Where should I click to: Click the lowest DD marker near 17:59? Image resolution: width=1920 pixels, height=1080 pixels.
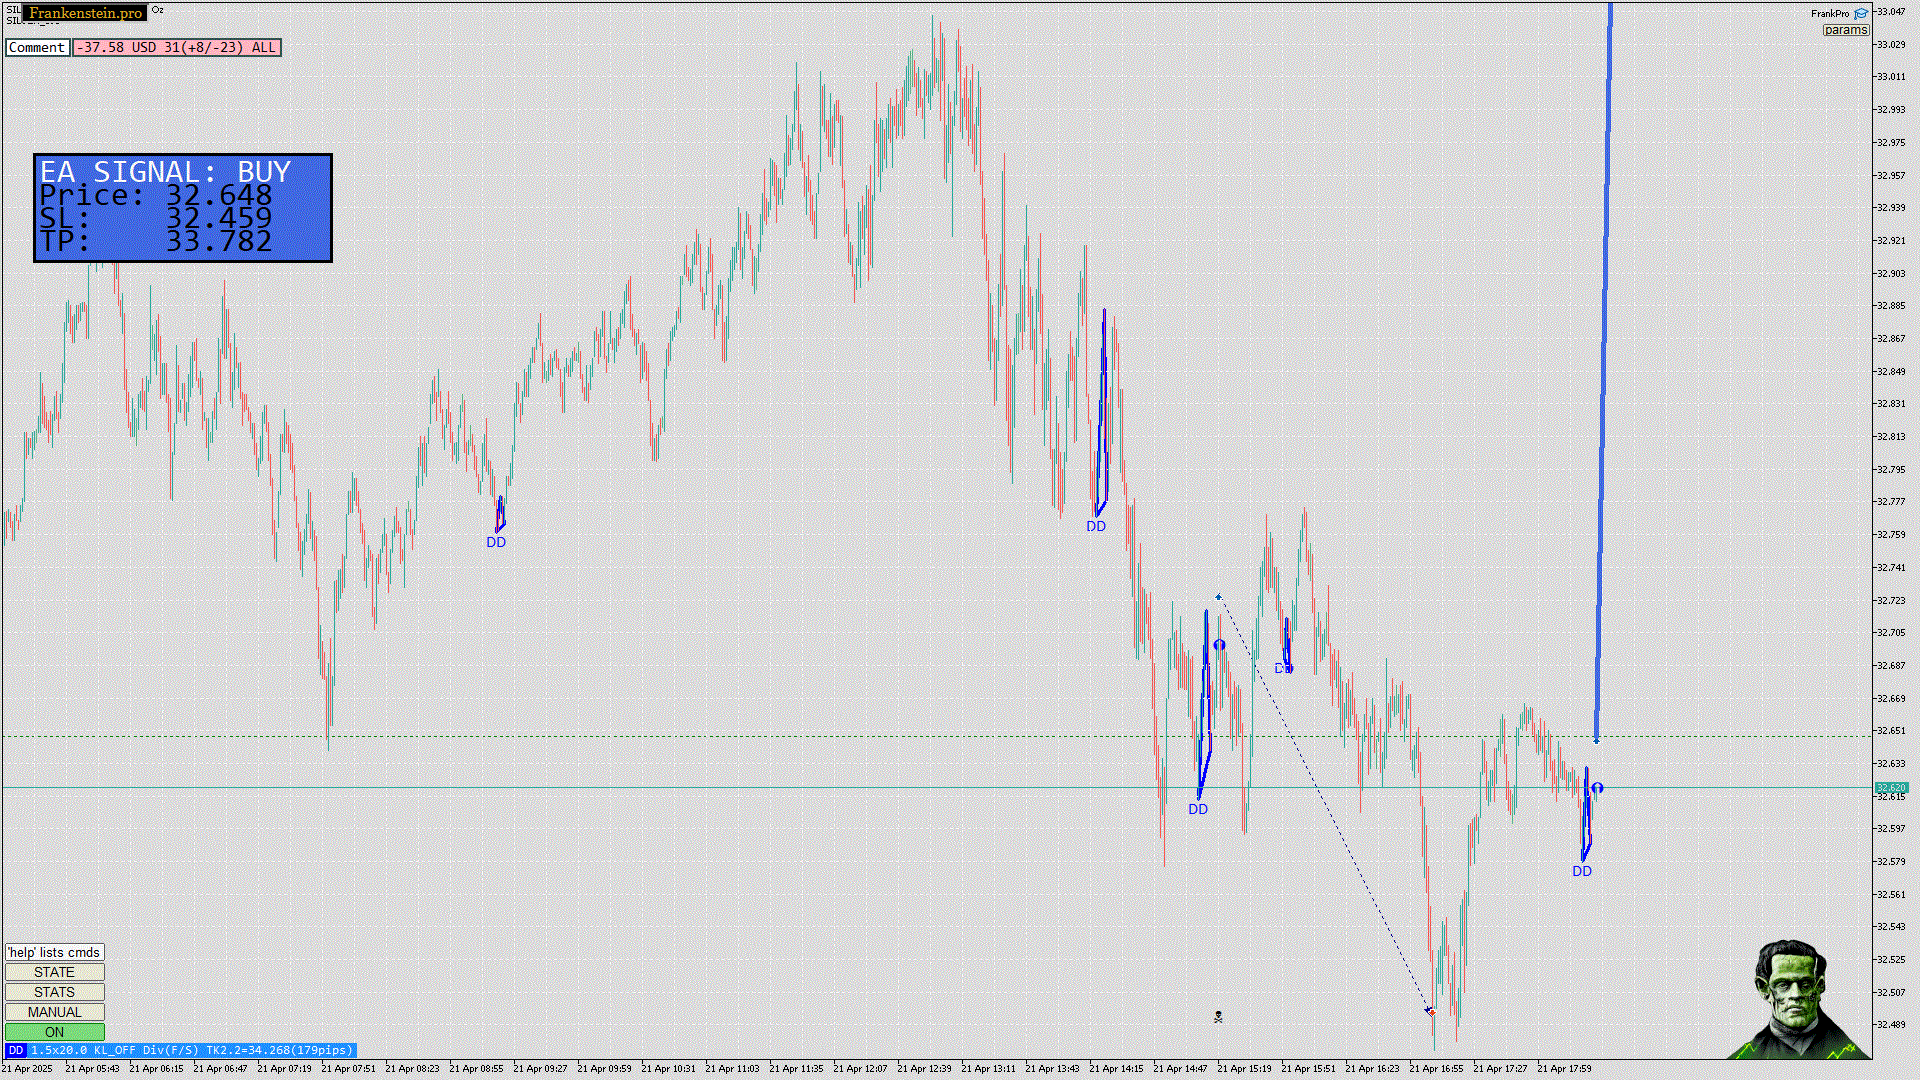[x=1581, y=871]
